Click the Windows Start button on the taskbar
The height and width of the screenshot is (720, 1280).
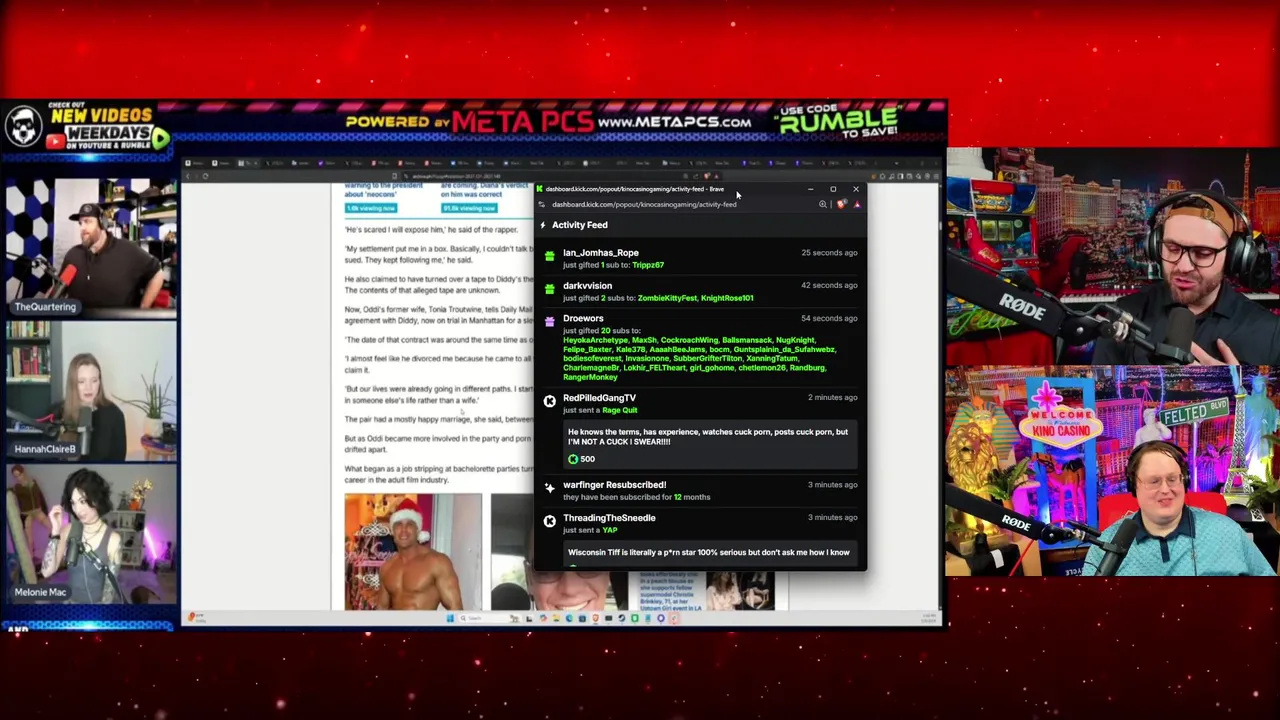point(451,618)
